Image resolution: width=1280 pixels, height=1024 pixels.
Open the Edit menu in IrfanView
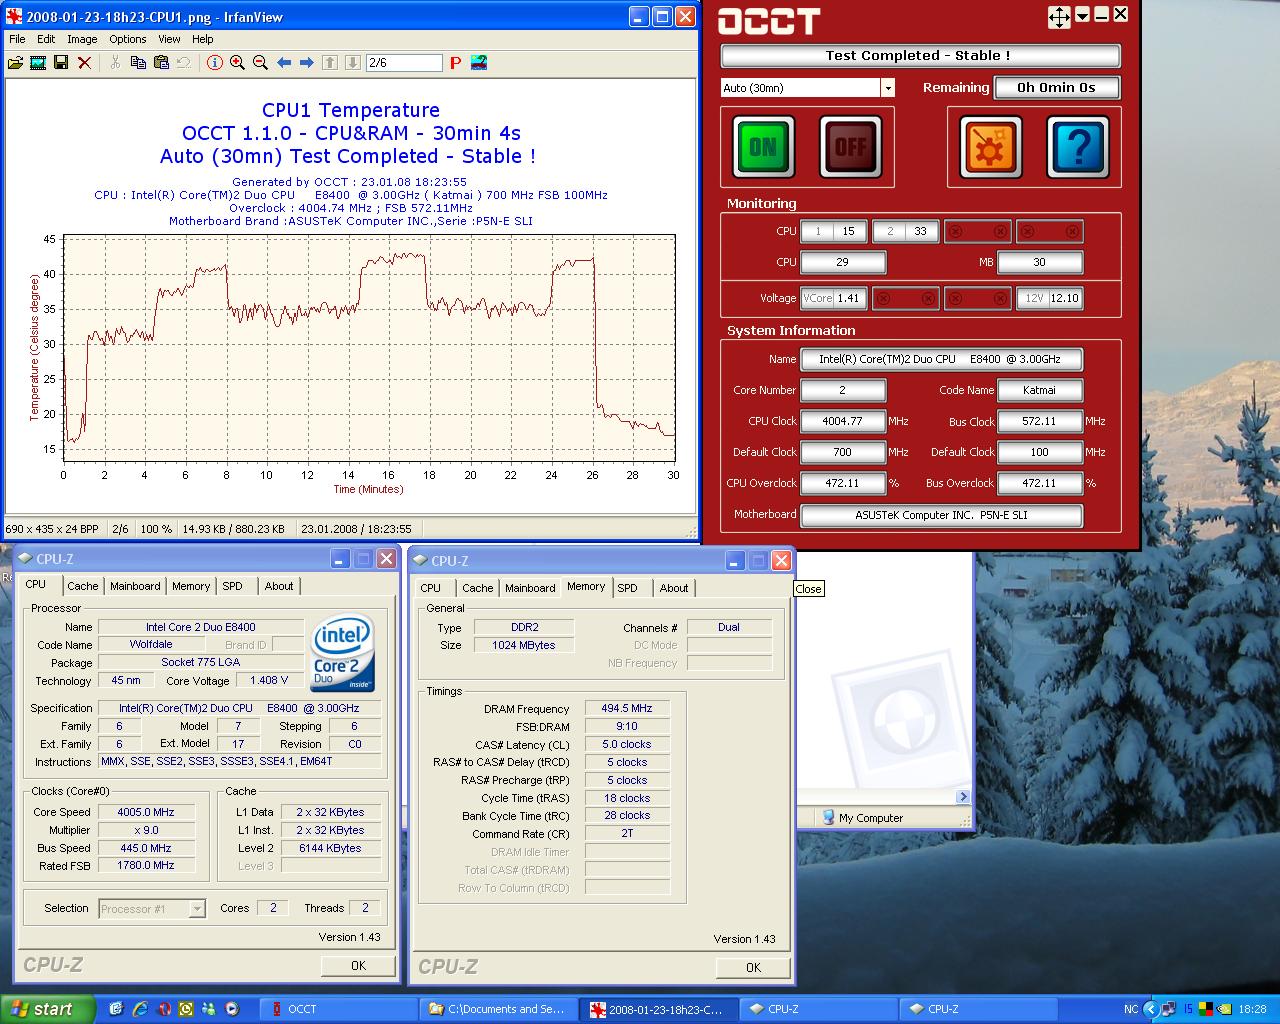coord(46,39)
